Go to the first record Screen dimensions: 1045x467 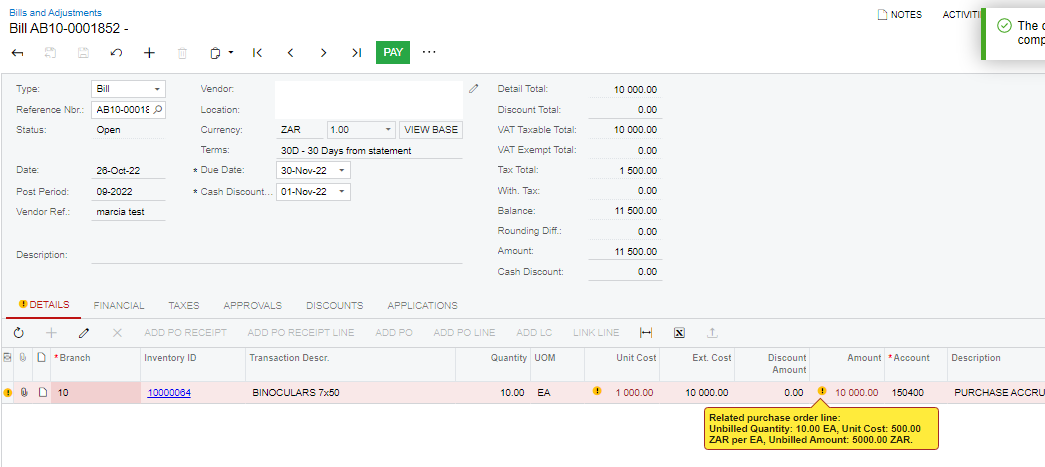point(257,52)
